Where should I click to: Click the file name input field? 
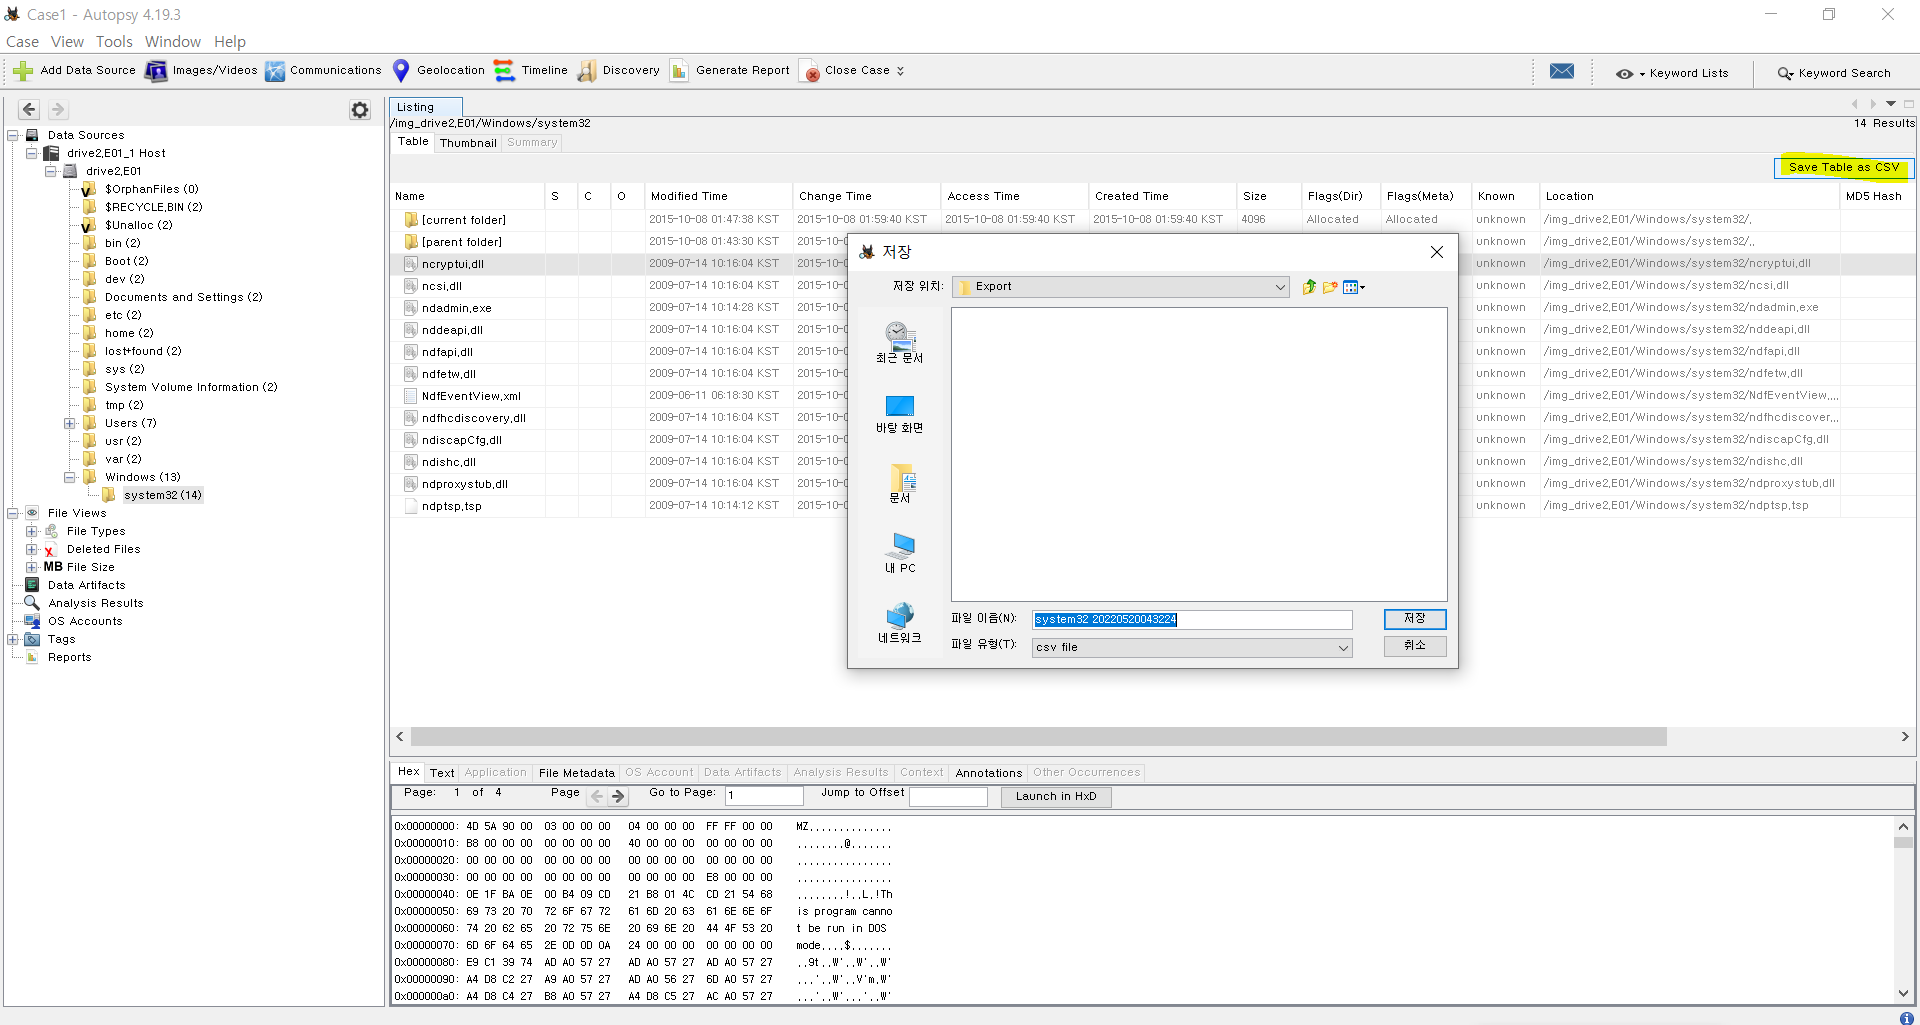point(1192,620)
